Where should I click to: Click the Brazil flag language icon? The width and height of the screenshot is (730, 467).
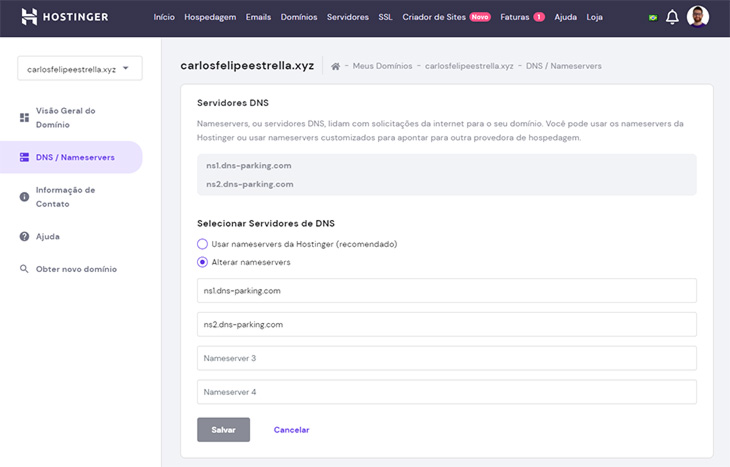(x=653, y=18)
